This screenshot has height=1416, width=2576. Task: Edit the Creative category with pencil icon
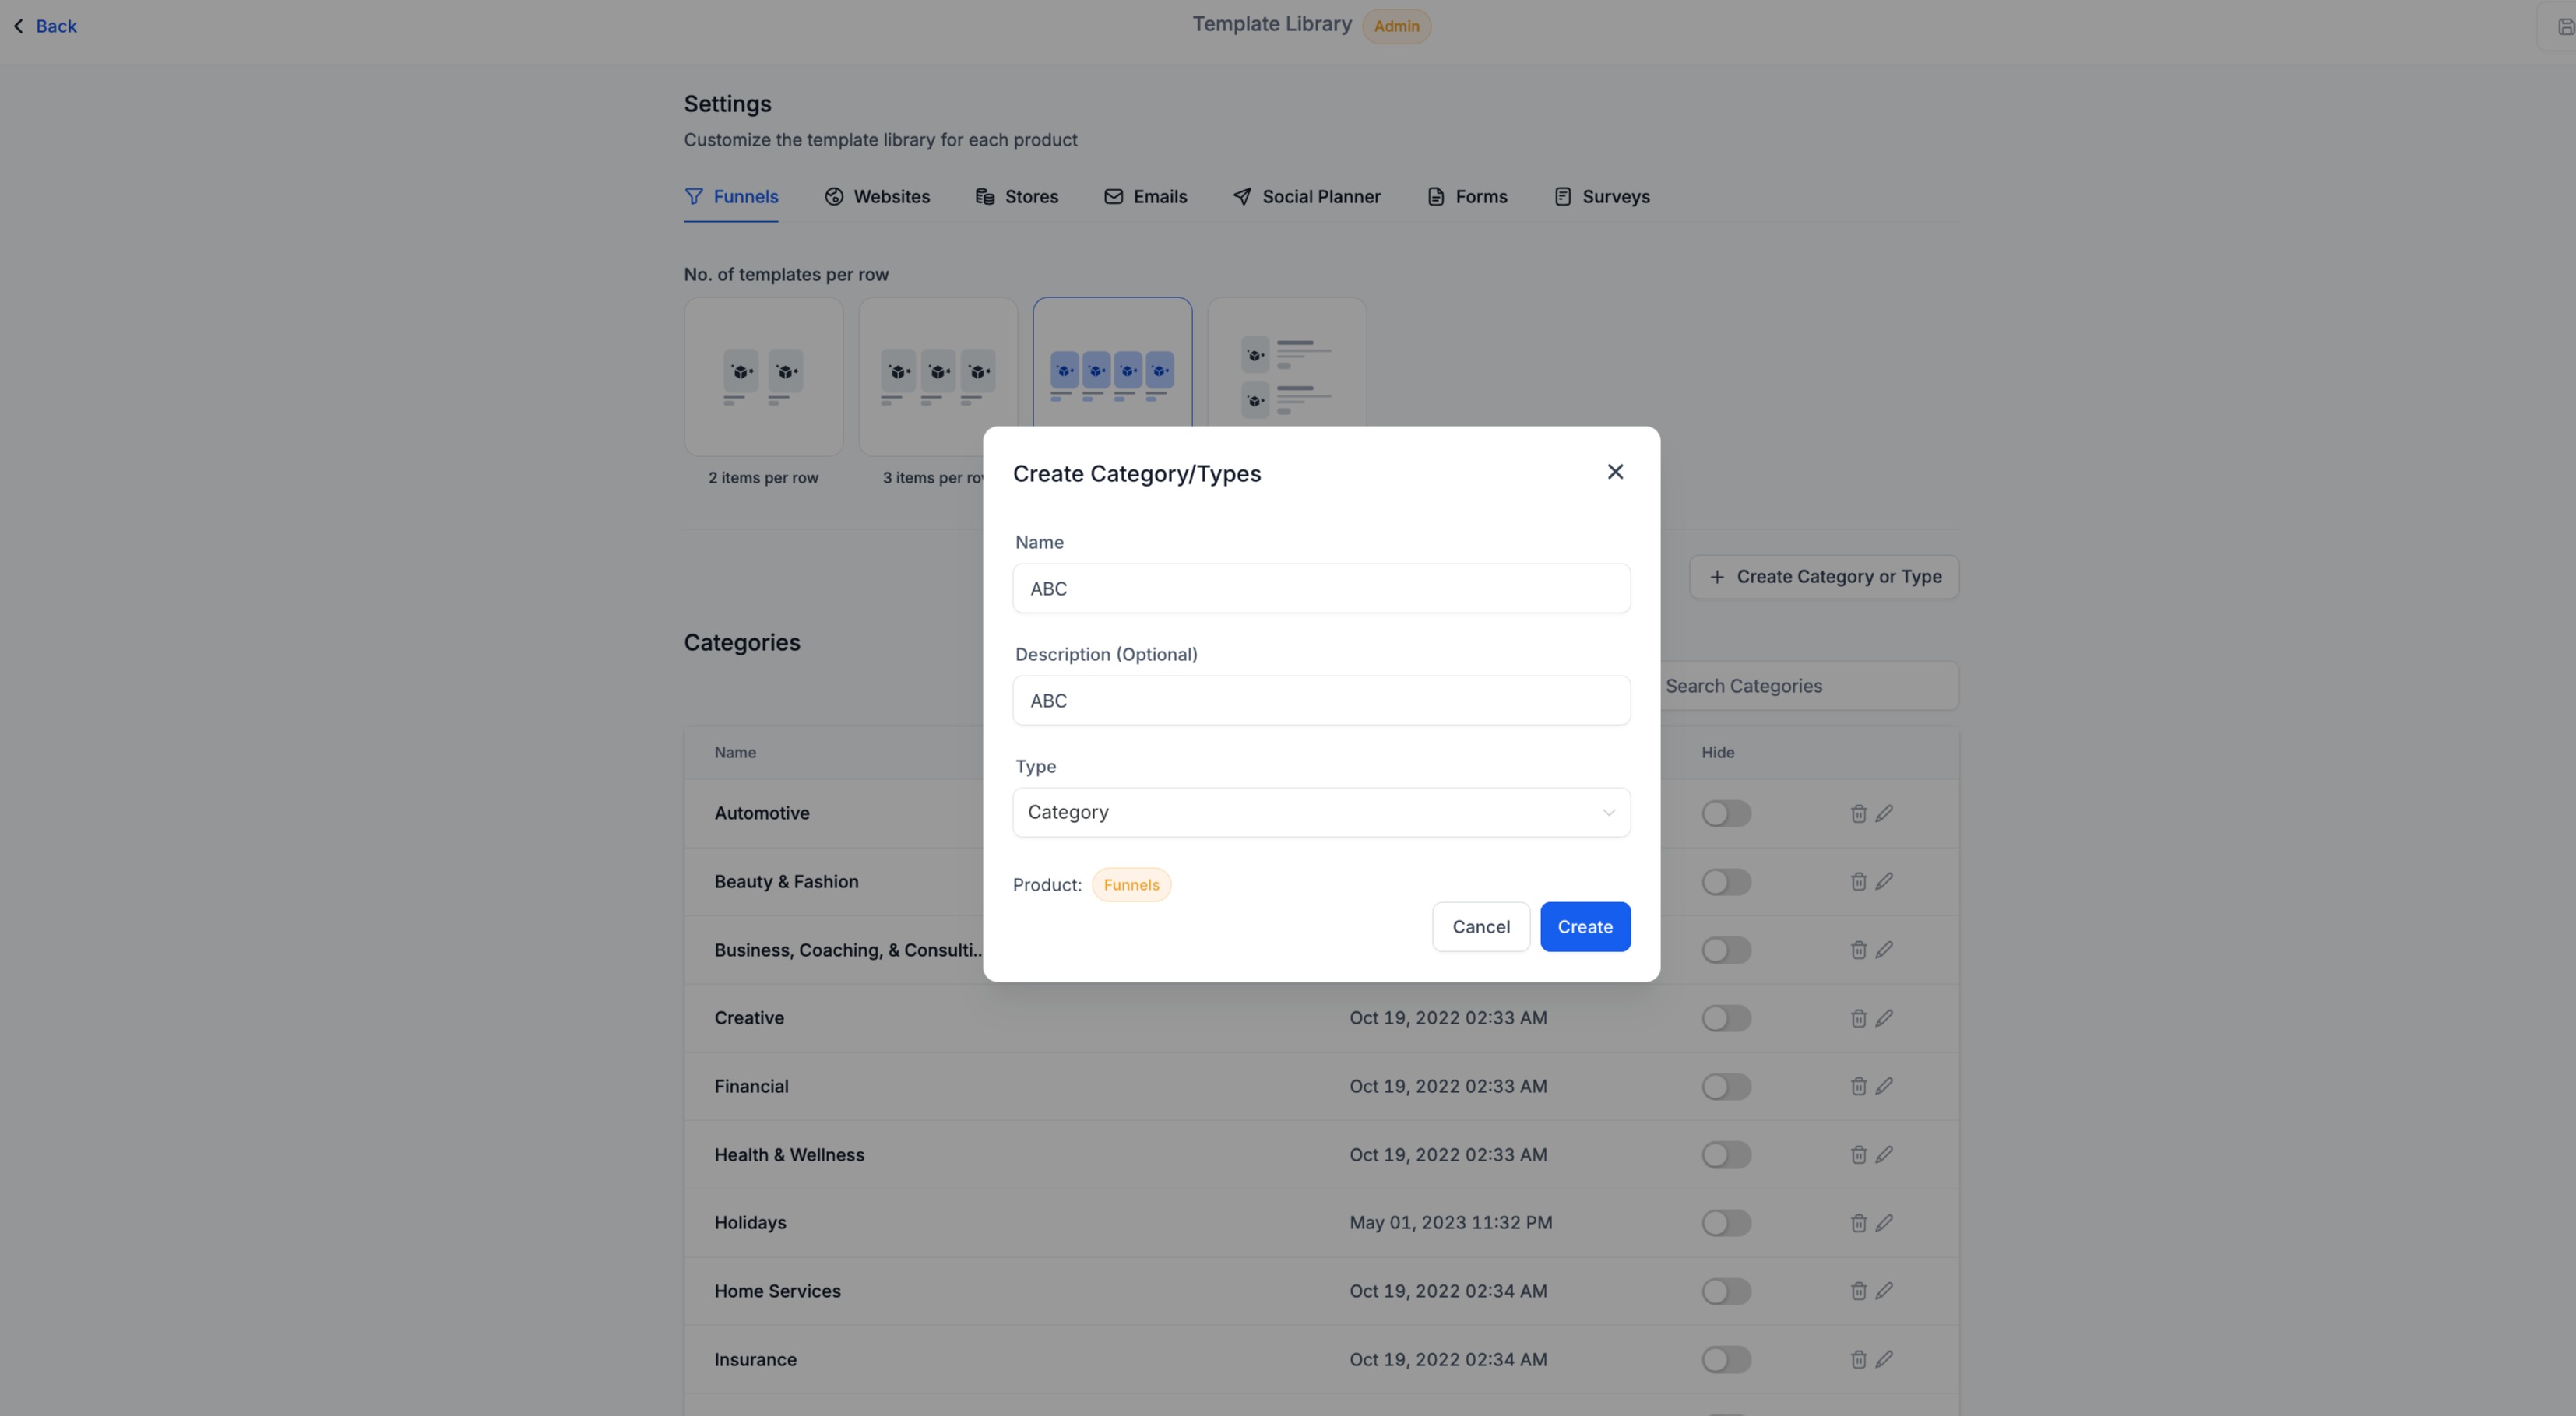coord(1884,1018)
